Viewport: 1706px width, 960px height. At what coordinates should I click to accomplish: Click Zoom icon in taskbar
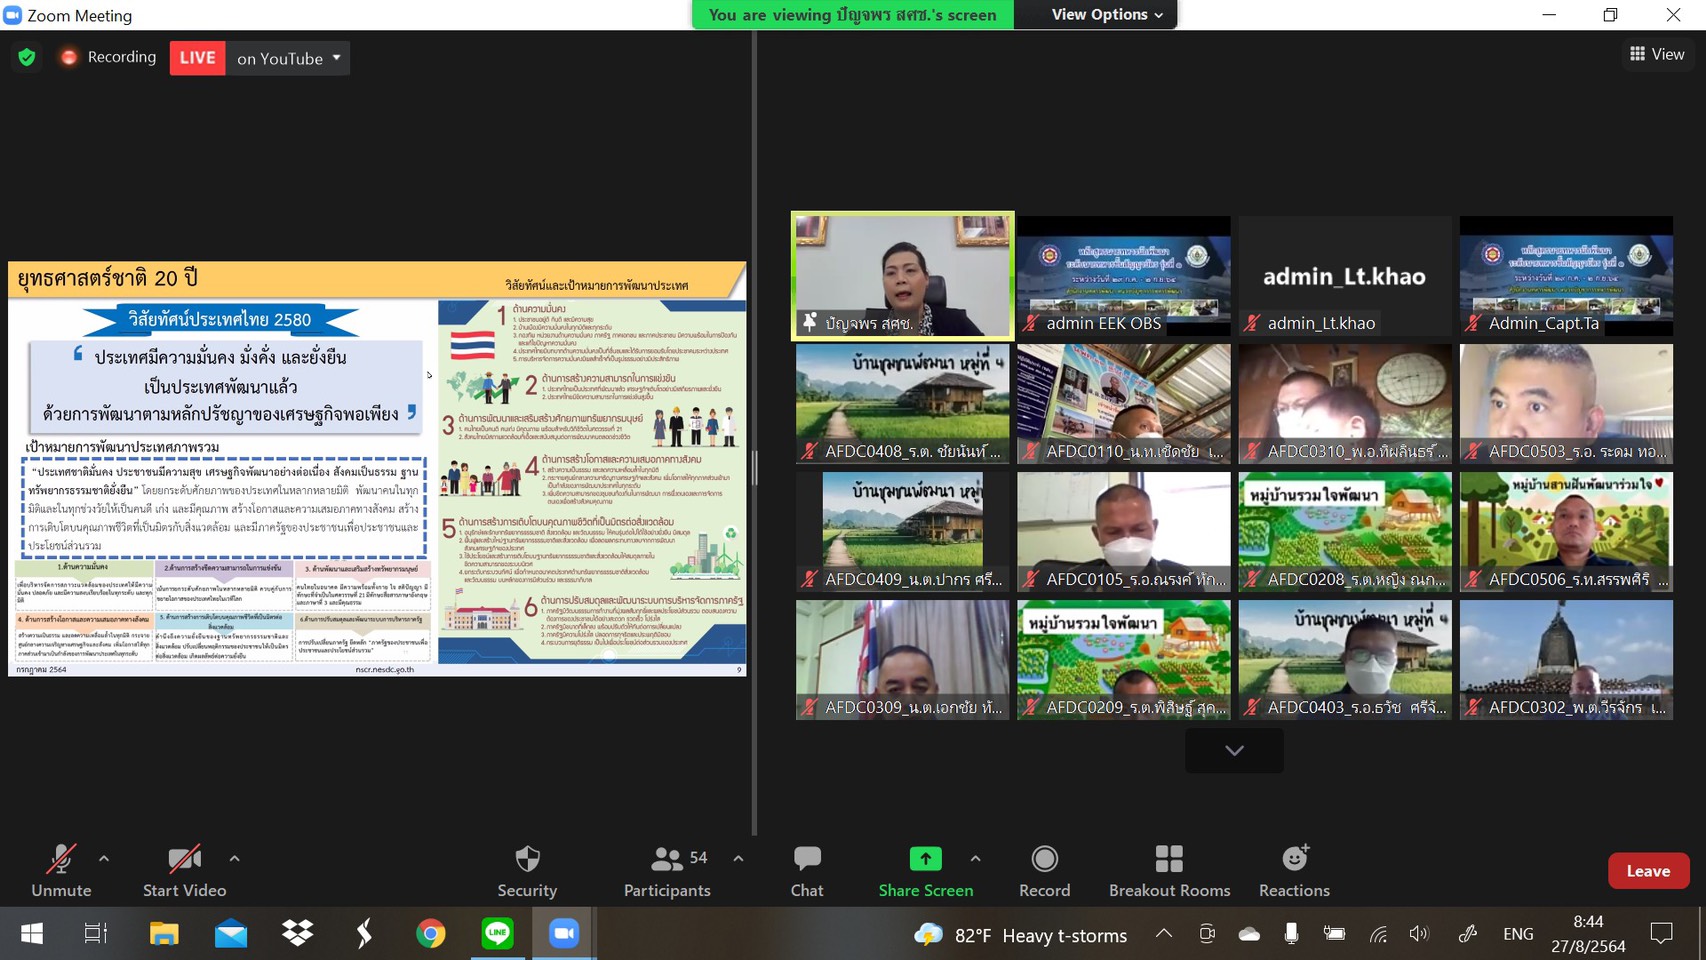coord(564,934)
